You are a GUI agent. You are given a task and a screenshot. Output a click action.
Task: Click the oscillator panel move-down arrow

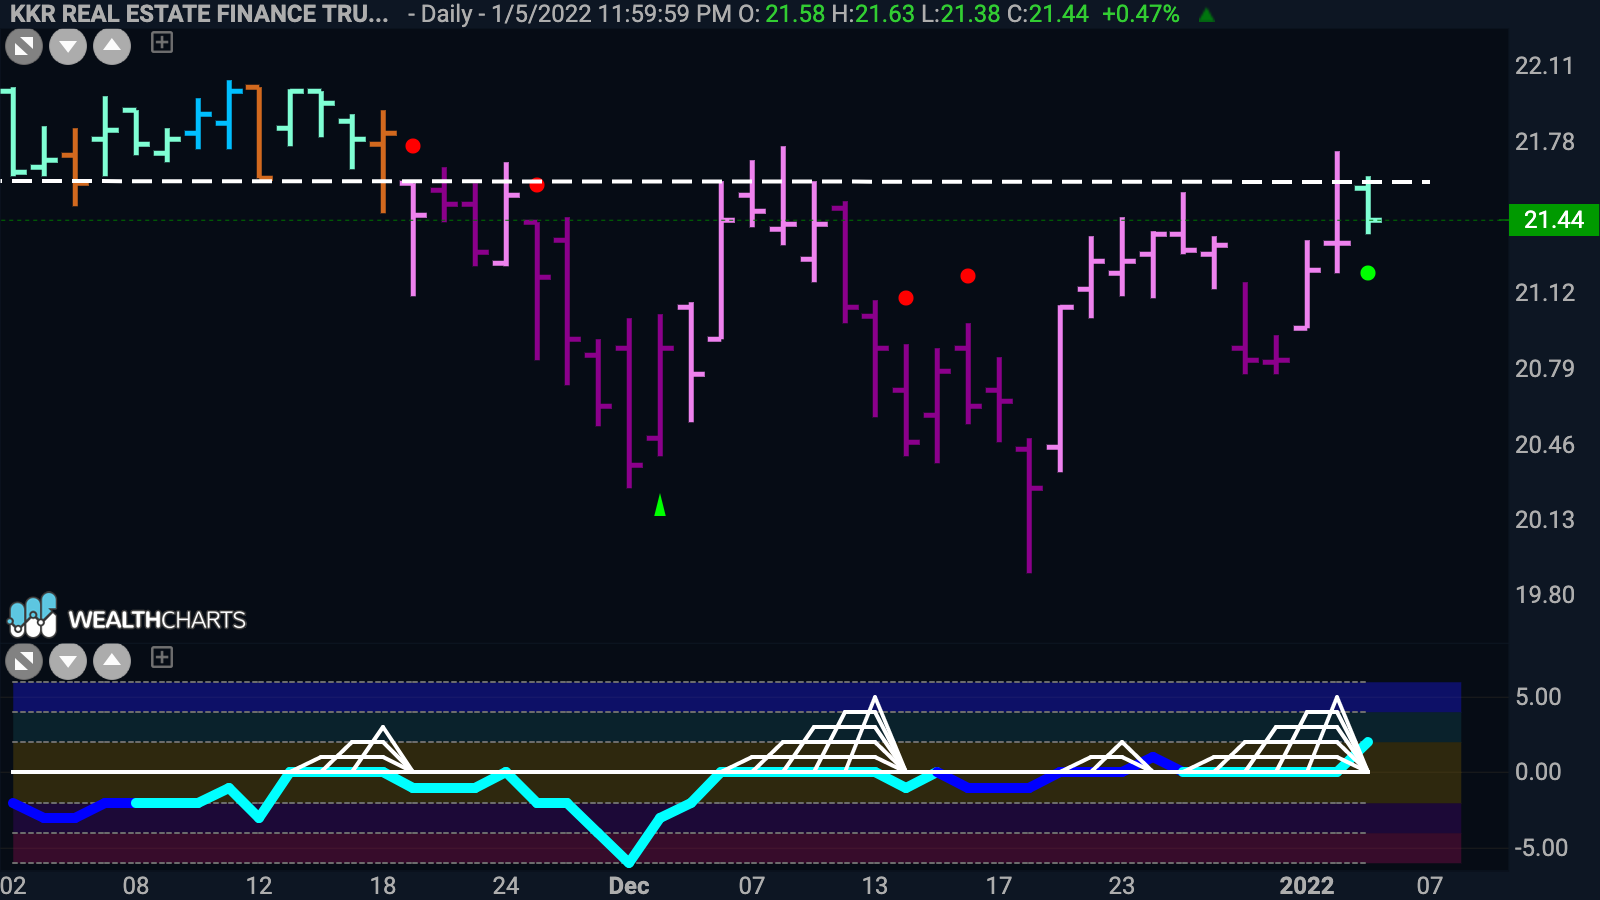[68, 661]
